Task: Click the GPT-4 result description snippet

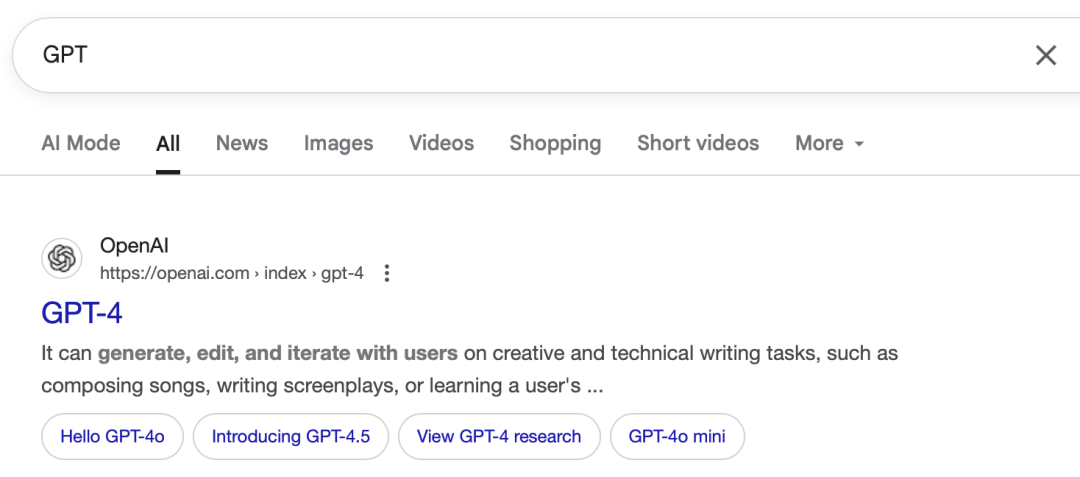Action: click(470, 370)
